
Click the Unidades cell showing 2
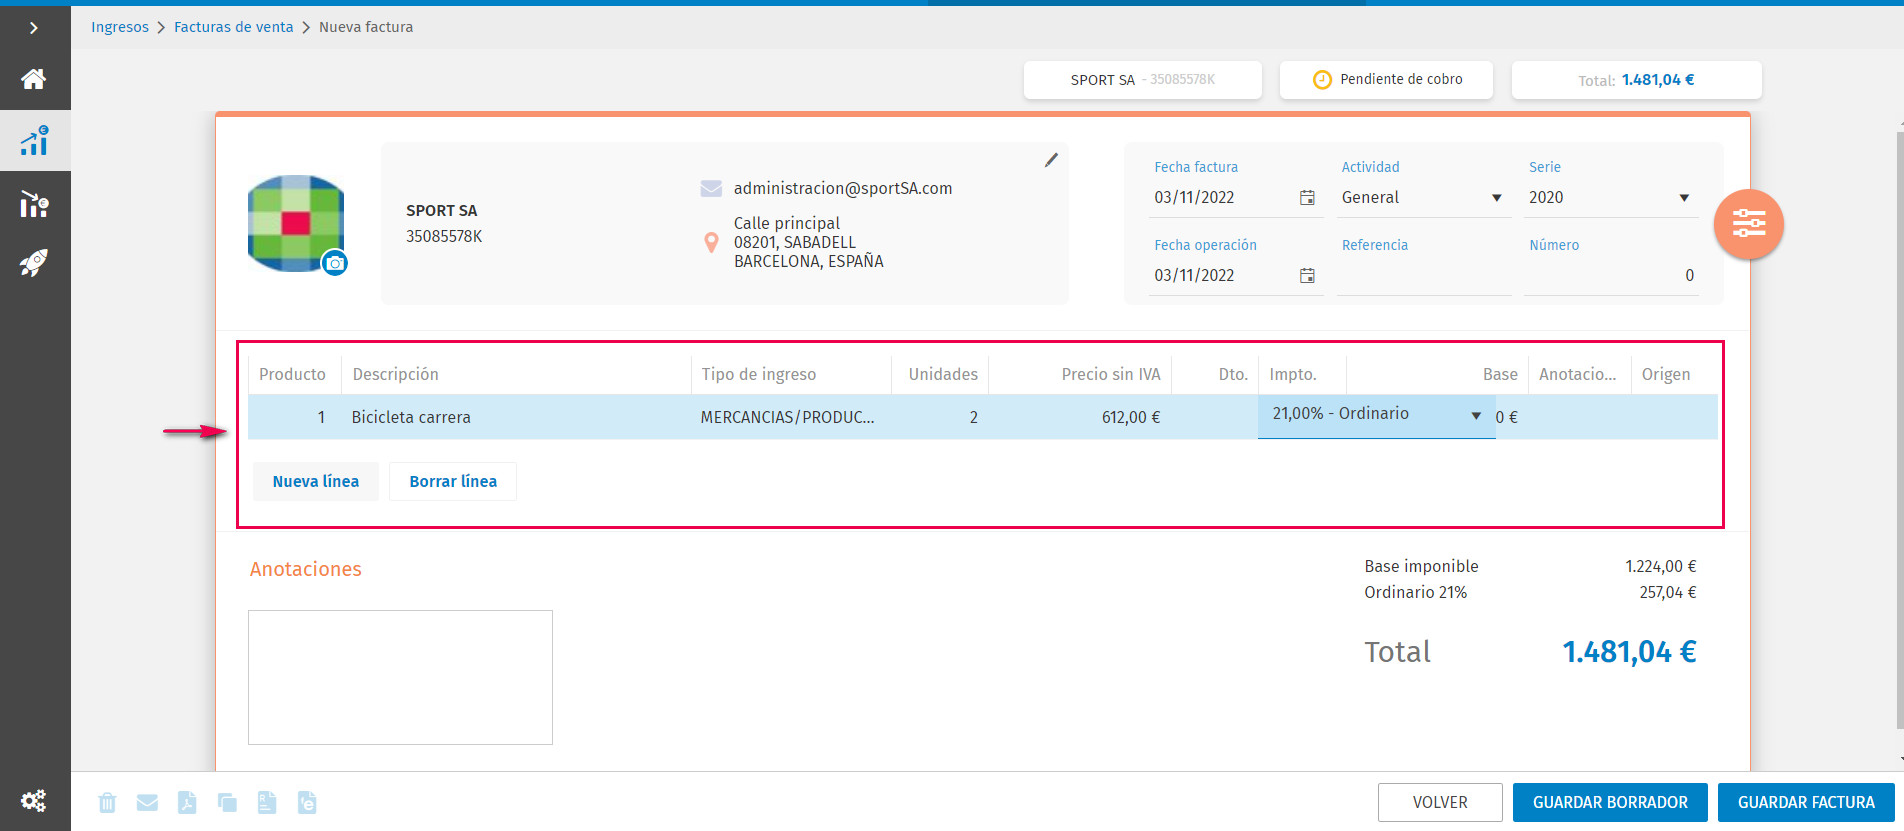[x=940, y=417]
